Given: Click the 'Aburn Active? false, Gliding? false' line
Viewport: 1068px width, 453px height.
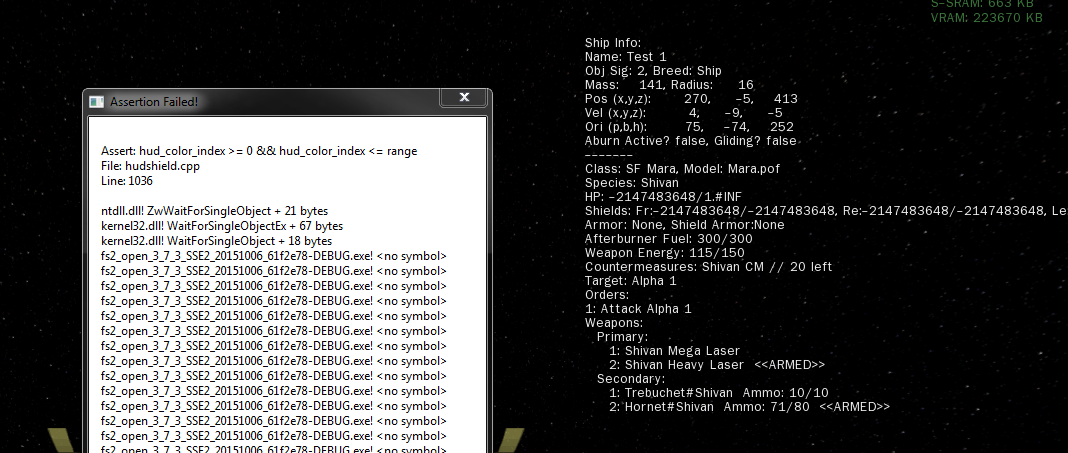Looking at the screenshot, I should click(691, 141).
